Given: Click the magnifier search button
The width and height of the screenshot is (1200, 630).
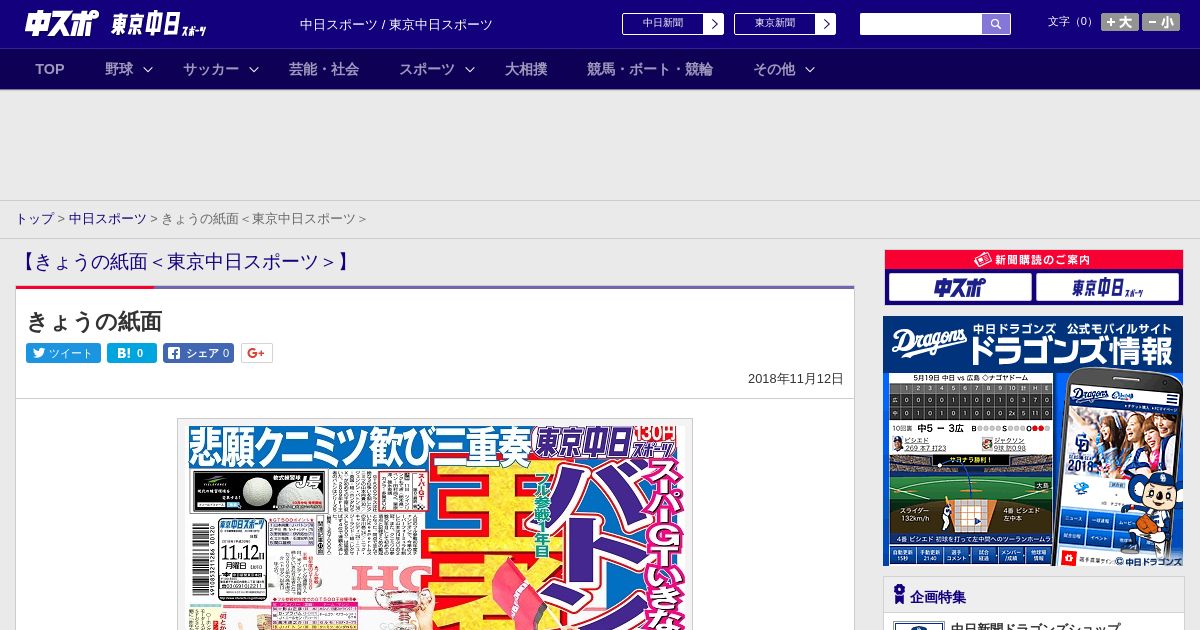Looking at the screenshot, I should [x=996, y=24].
